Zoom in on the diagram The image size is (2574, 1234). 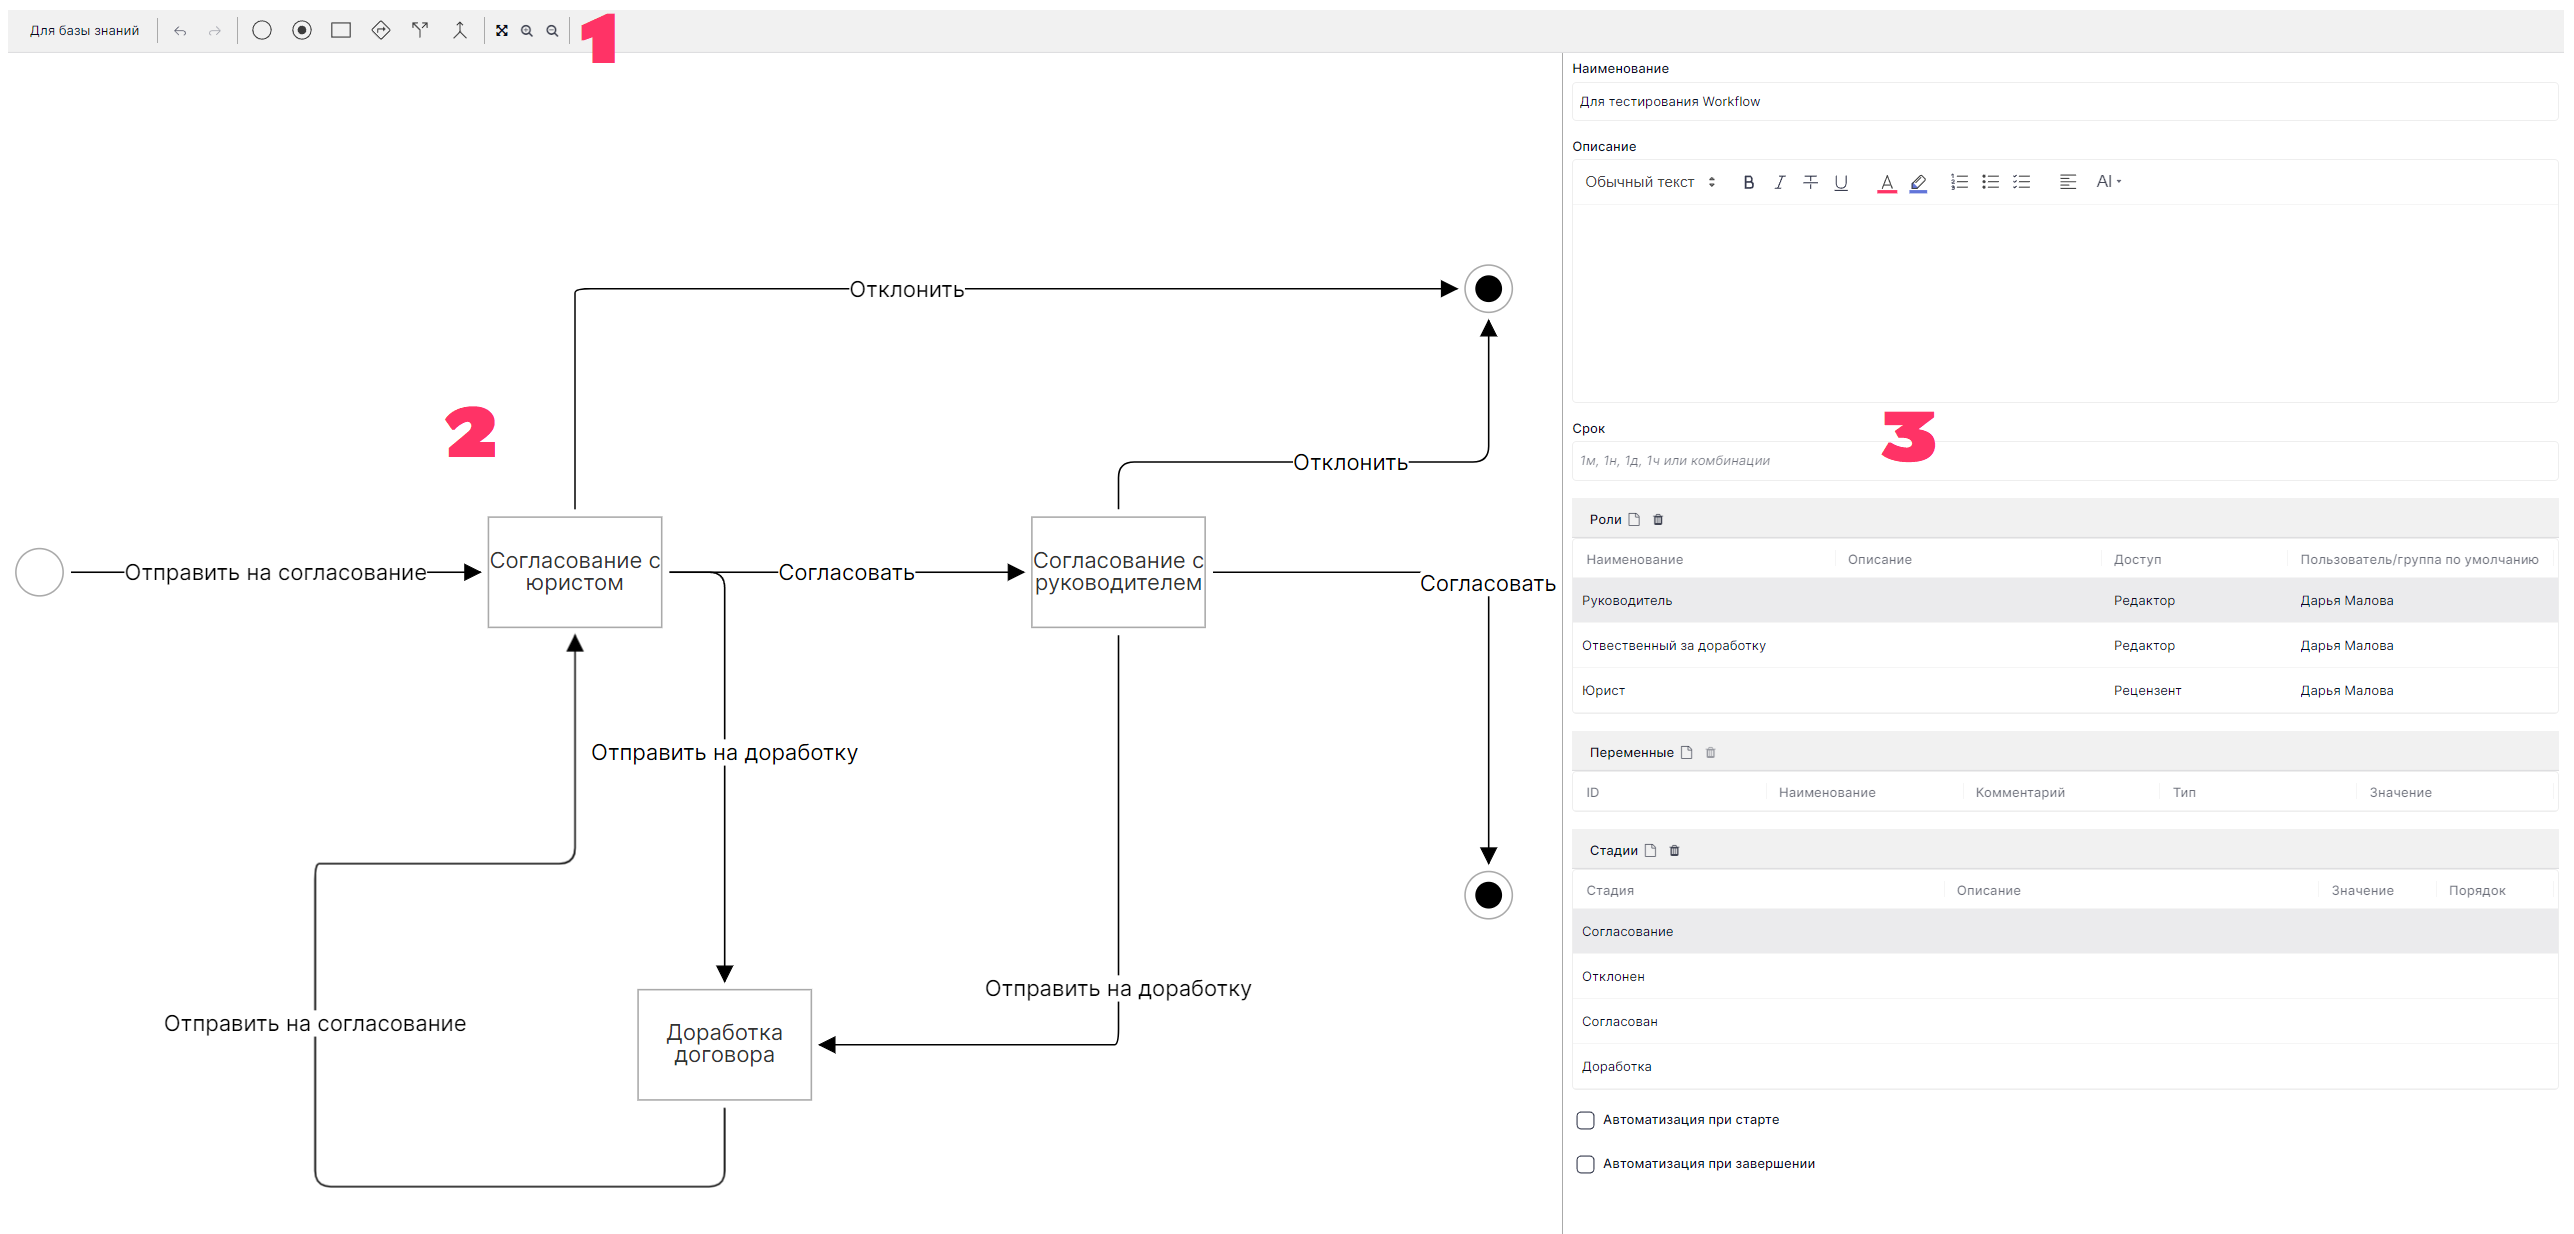pos(527,31)
